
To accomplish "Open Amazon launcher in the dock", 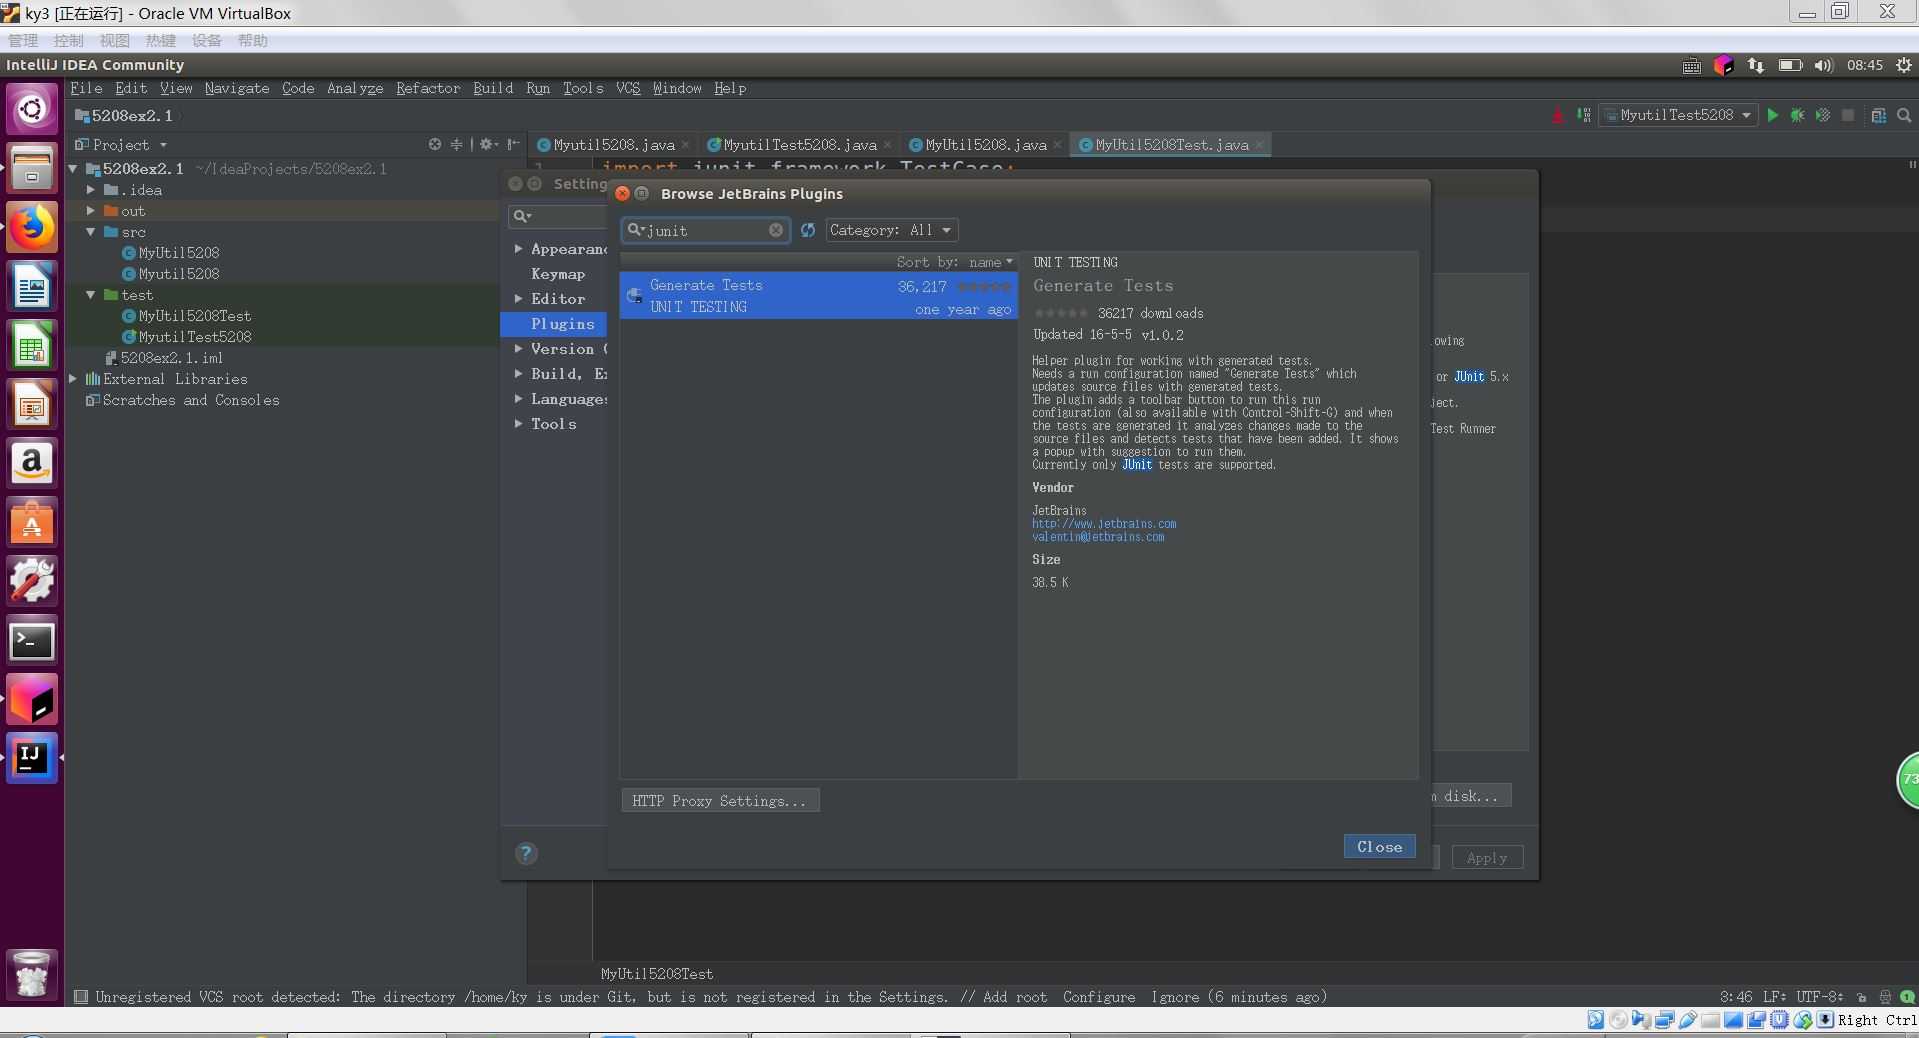I will pyautogui.click(x=32, y=464).
